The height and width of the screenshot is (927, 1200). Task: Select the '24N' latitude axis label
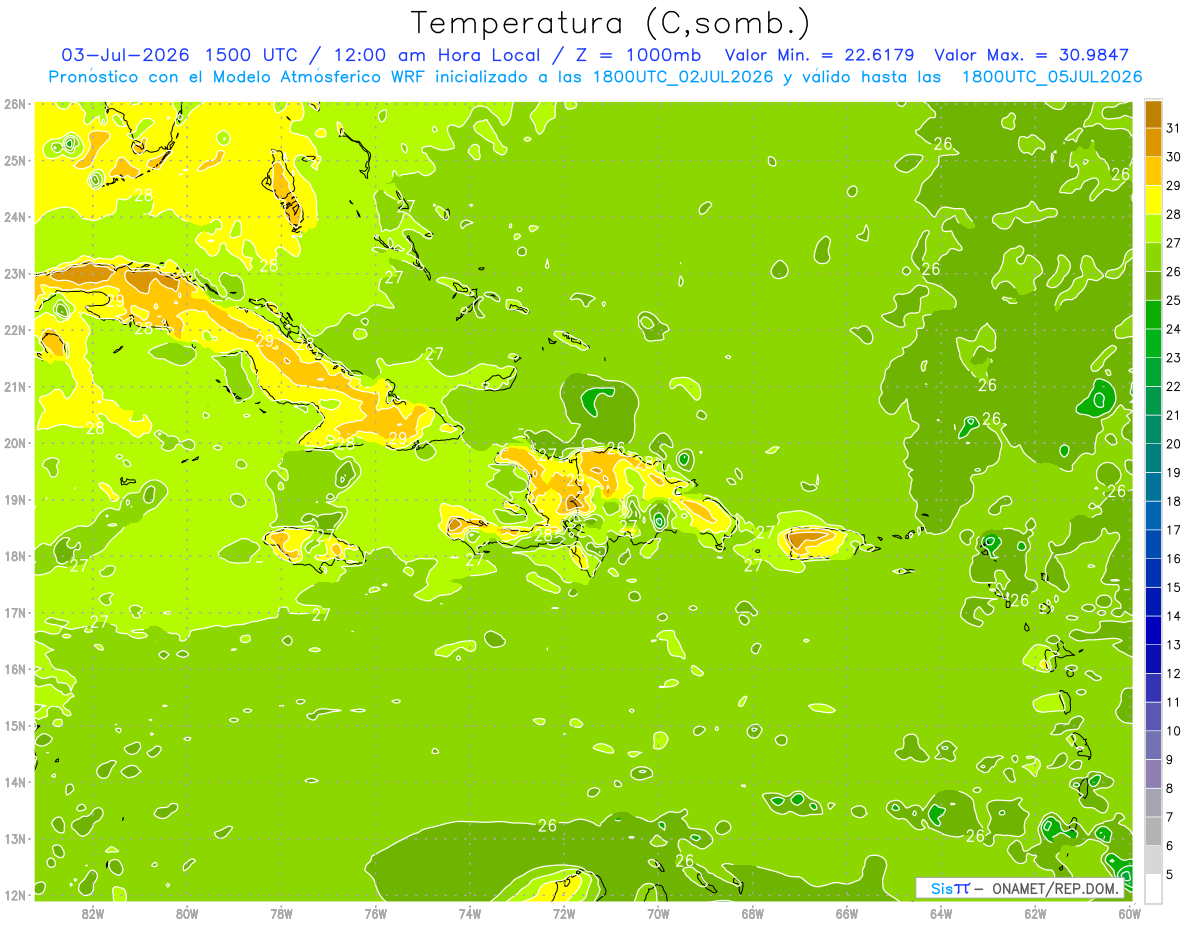point(15,217)
